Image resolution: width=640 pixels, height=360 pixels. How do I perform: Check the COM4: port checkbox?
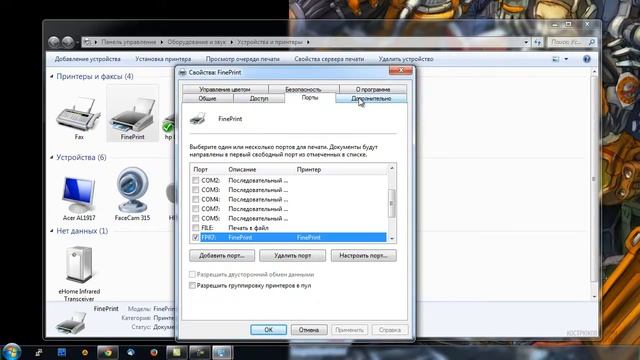[196, 199]
